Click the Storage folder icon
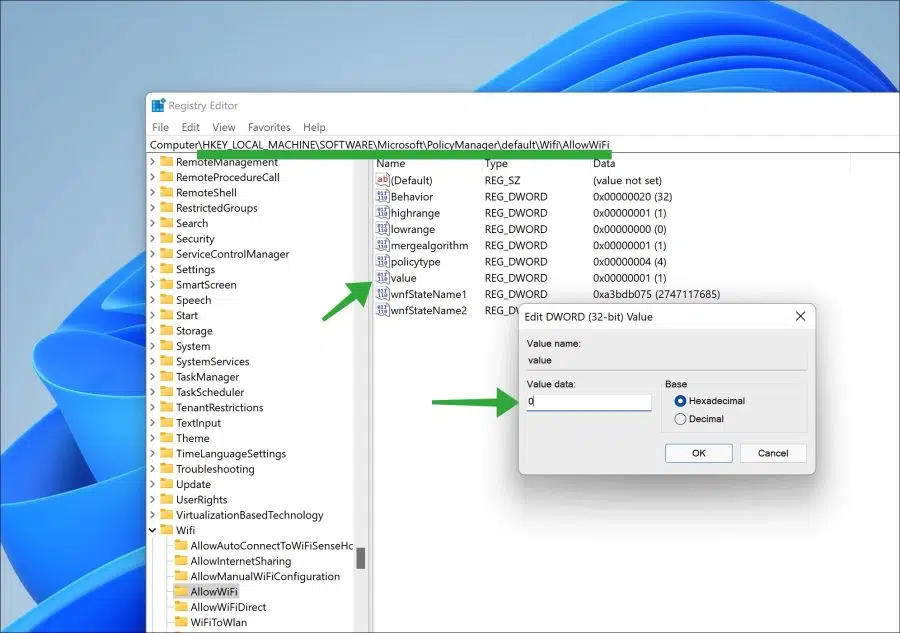 166,330
